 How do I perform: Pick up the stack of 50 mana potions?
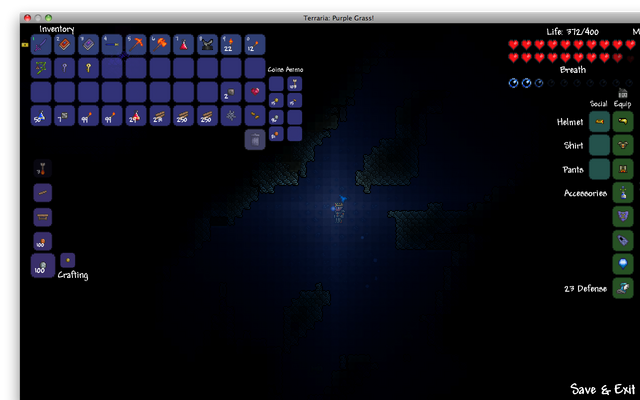coord(41,116)
